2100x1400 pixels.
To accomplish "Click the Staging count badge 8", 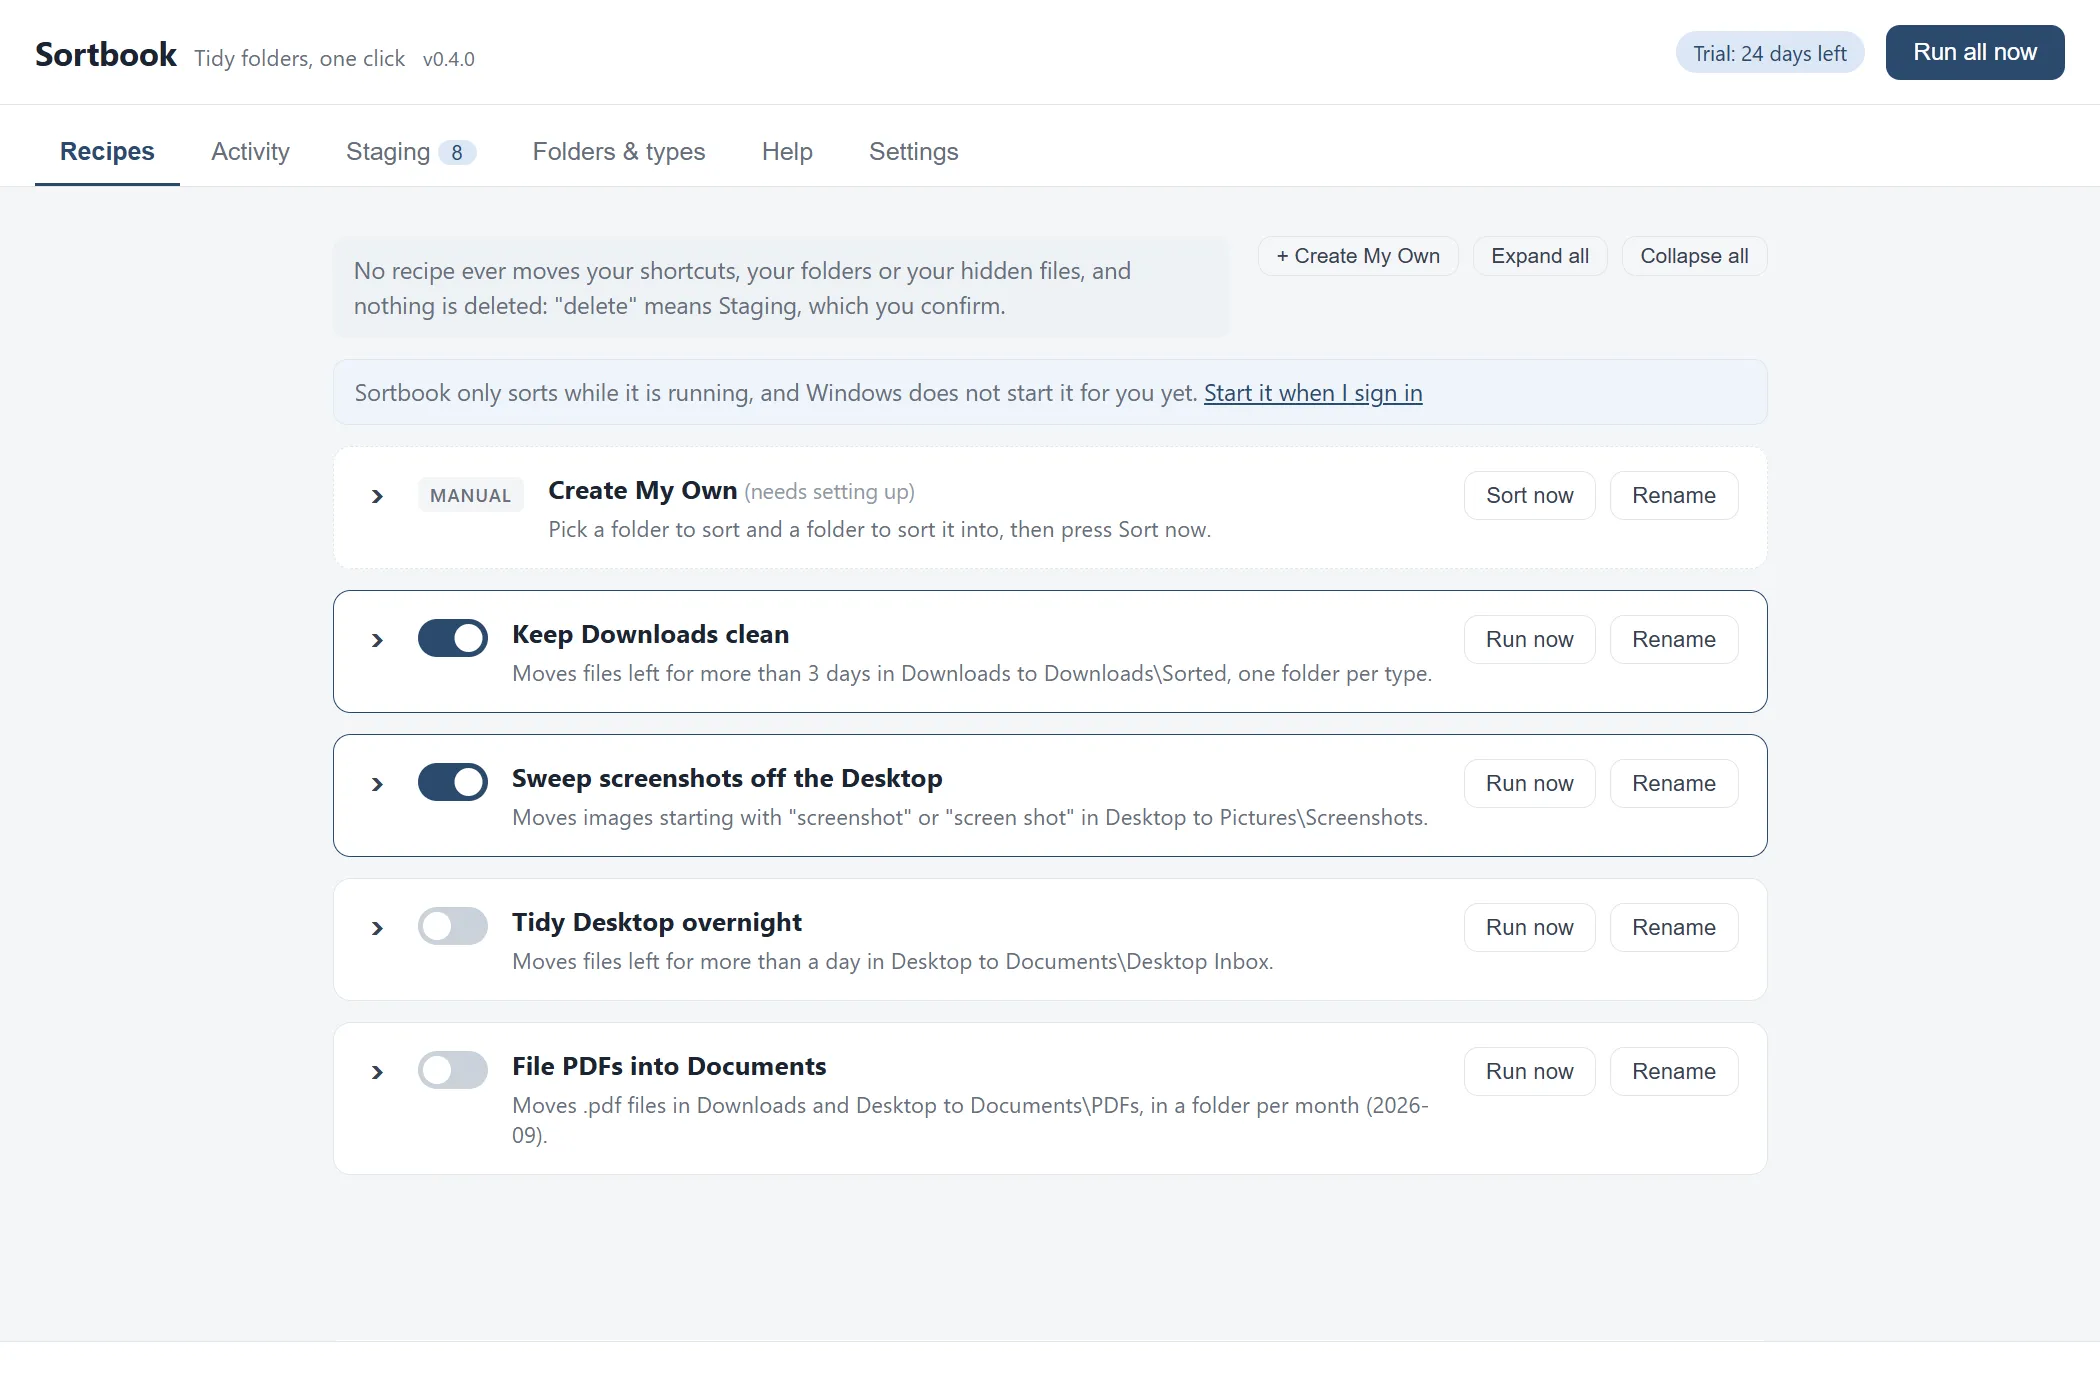I will point(457,152).
